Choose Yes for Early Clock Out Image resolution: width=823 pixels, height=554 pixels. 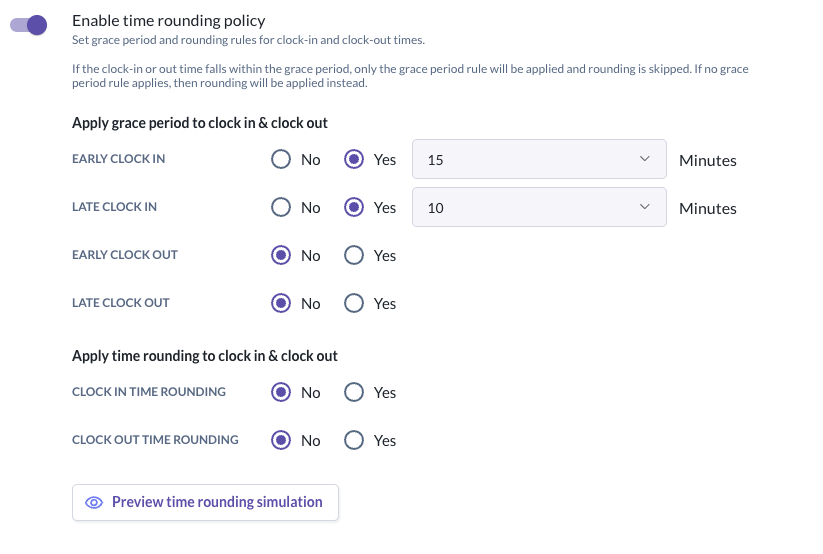pyautogui.click(x=354, y=255)
